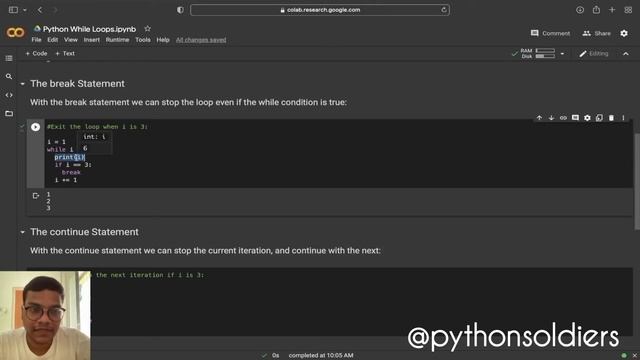Open Safari sidebar dropdown arrow
This screenshot has width=640, height=360.
coord(25,10)
